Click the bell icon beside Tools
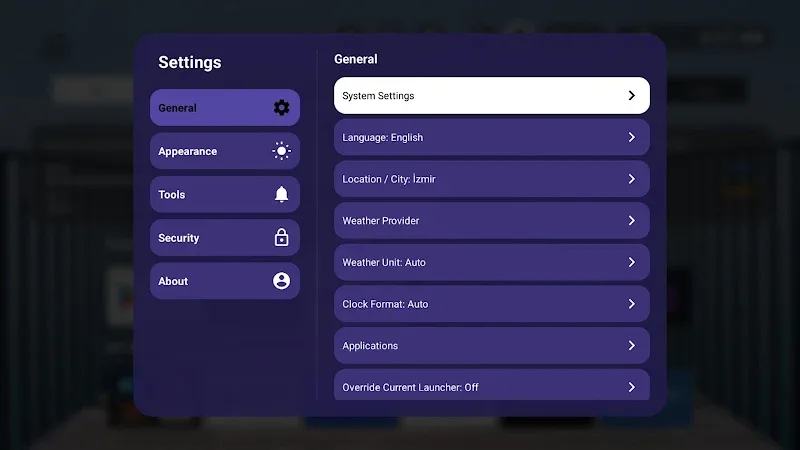Image resolution: width=800 pixels, height=450 pixels. [281, 194]
